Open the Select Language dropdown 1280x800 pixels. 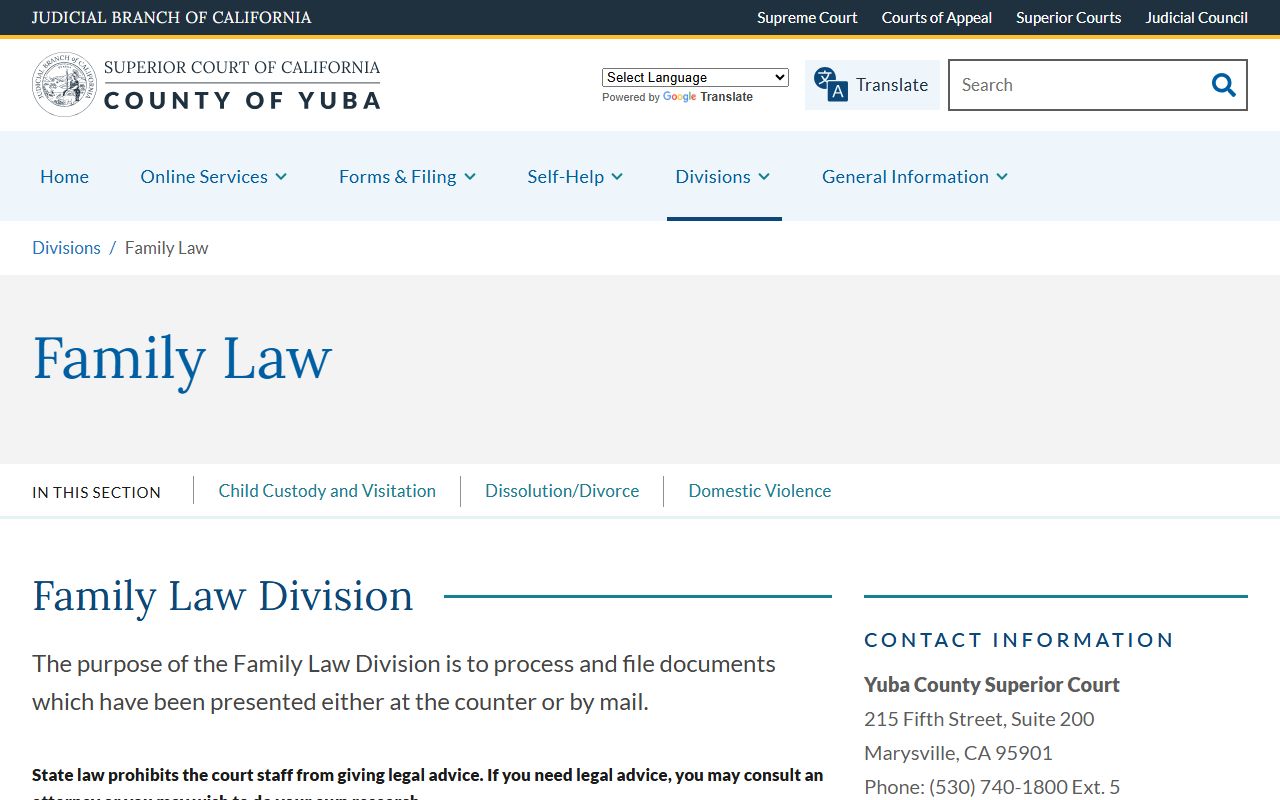tap(695, 77)
